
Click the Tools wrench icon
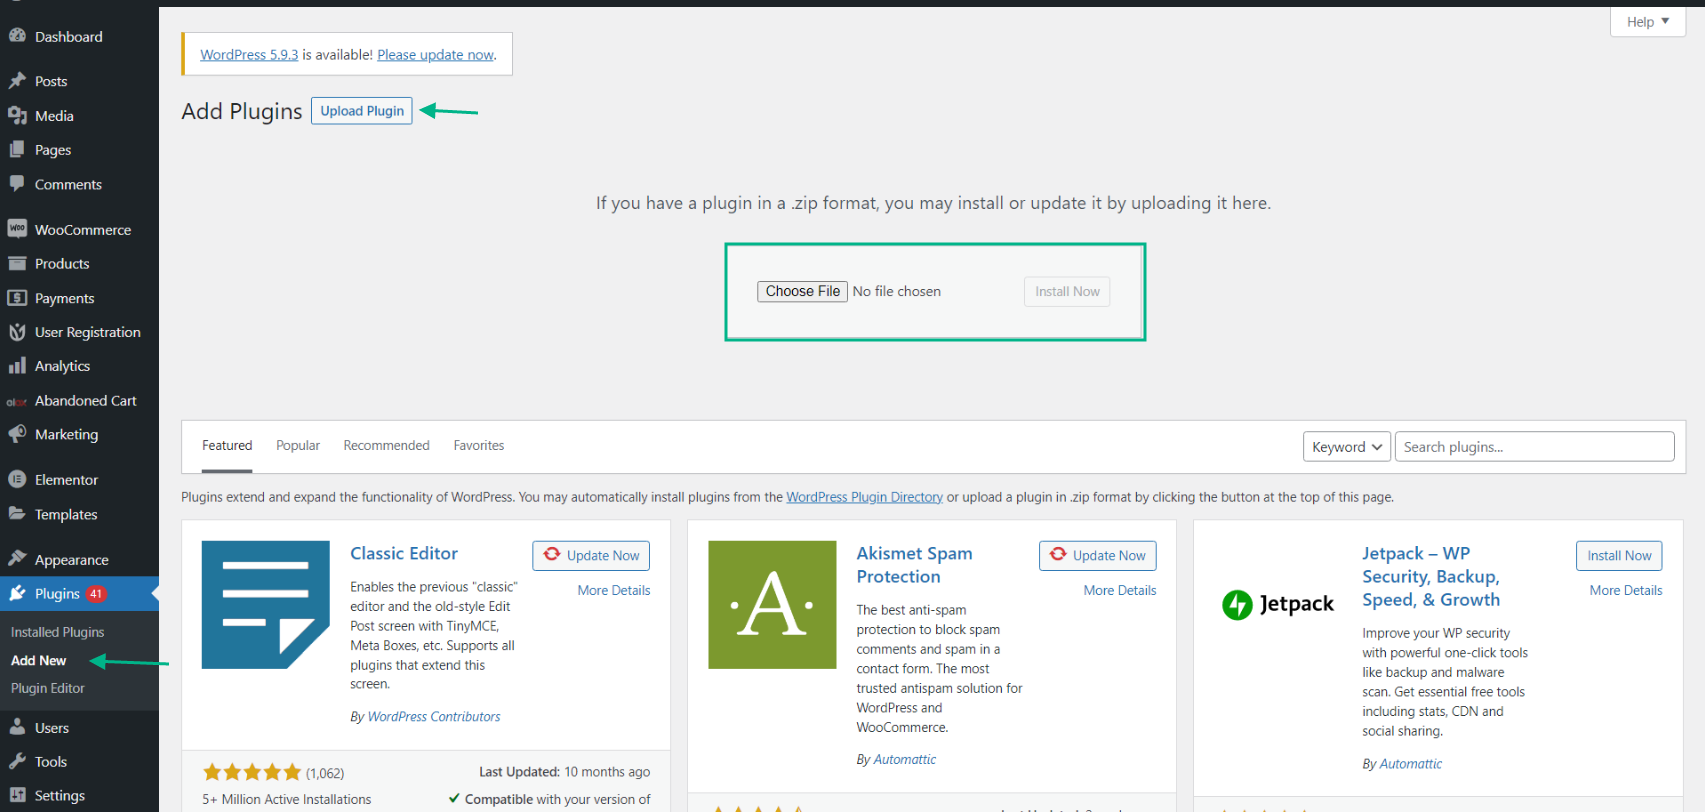click(x=17, y=761)
